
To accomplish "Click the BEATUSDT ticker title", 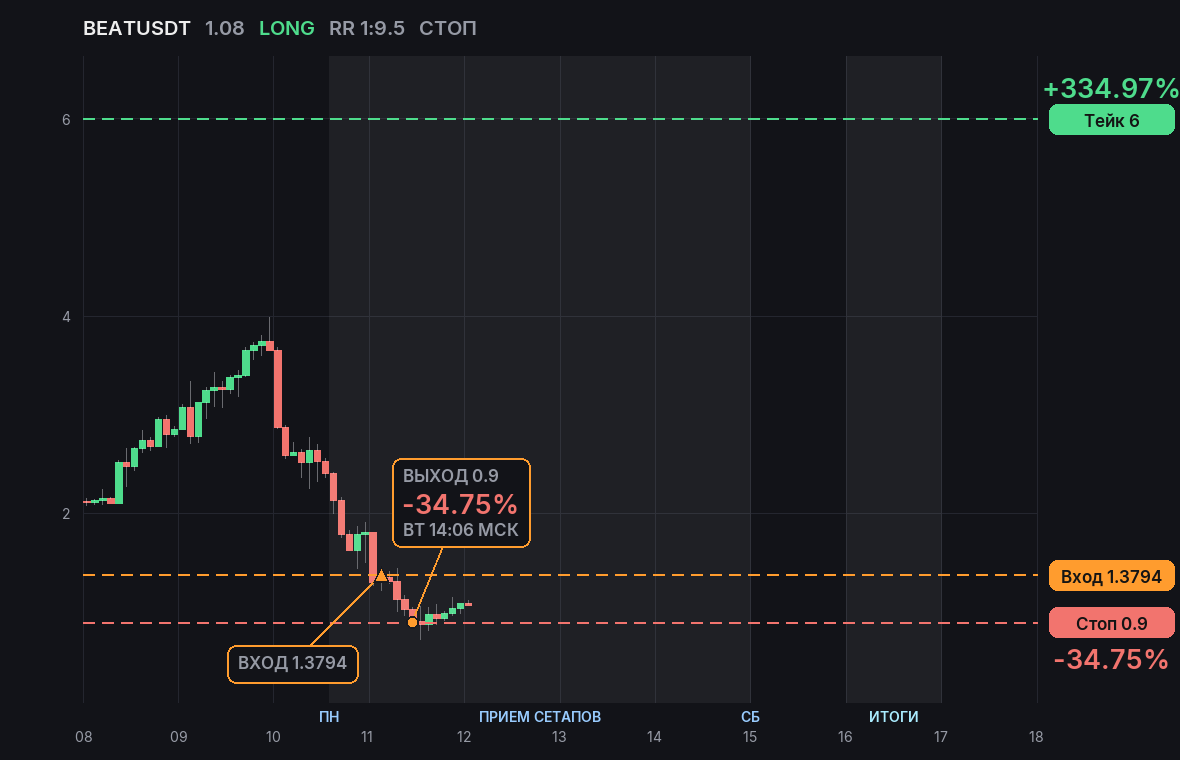I will (136, 29).
